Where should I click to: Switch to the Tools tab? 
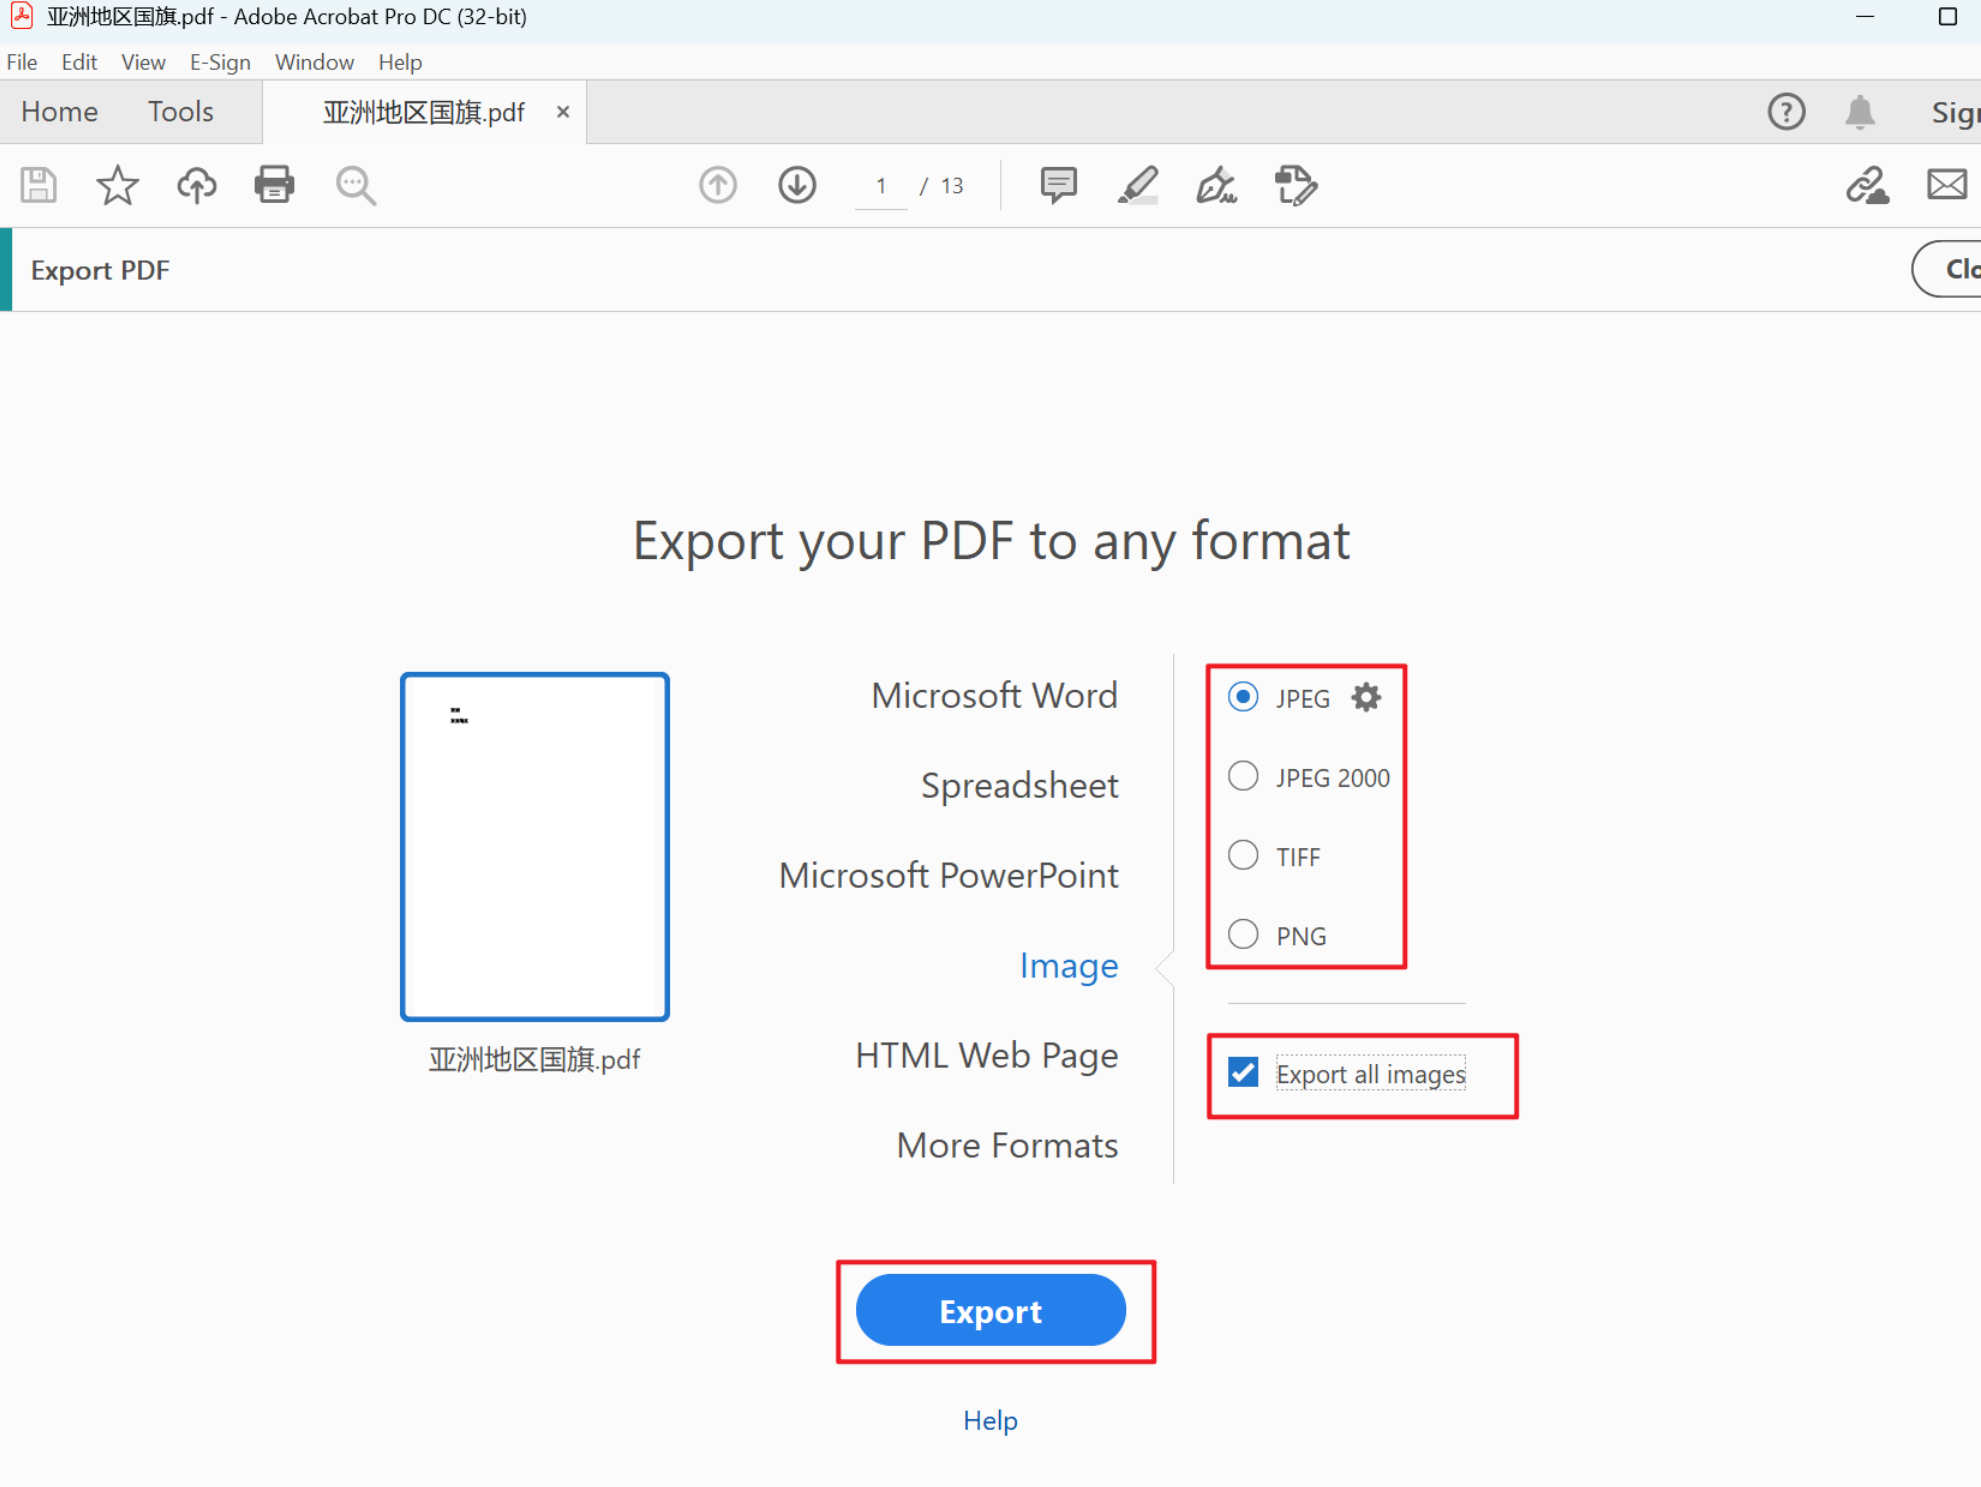pyautogui.click(x=180, y=111)
